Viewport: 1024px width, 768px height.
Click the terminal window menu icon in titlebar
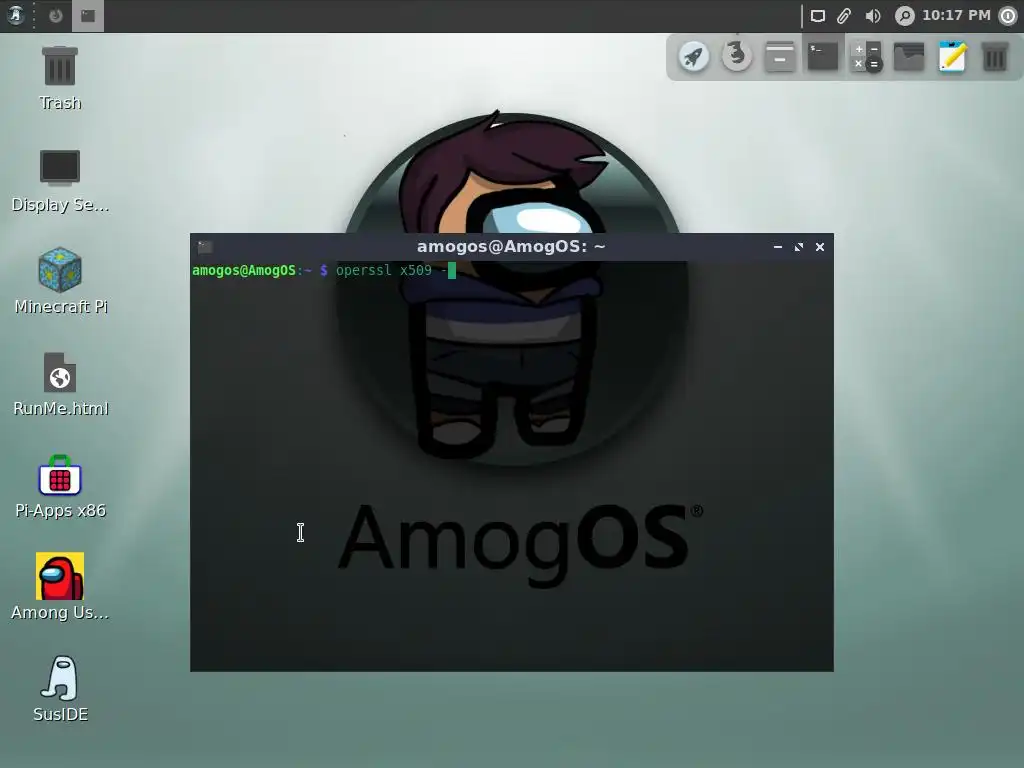click(x=205, y=247)
